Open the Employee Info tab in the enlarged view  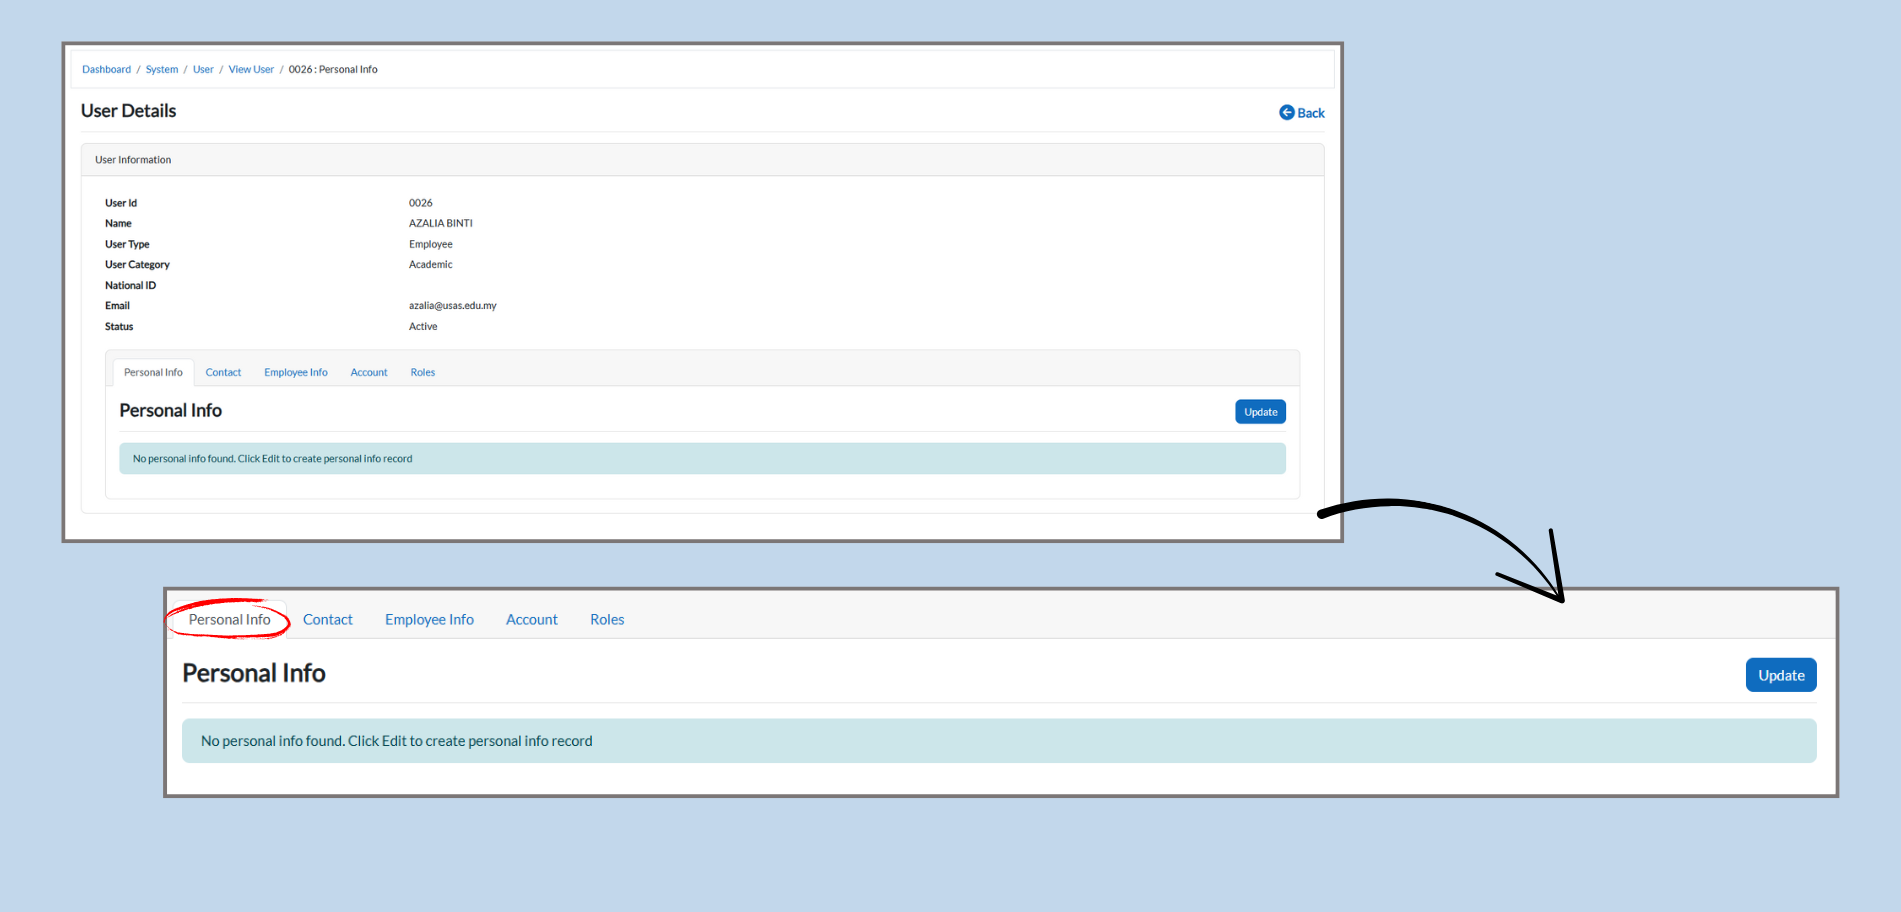tap(429, 620)
